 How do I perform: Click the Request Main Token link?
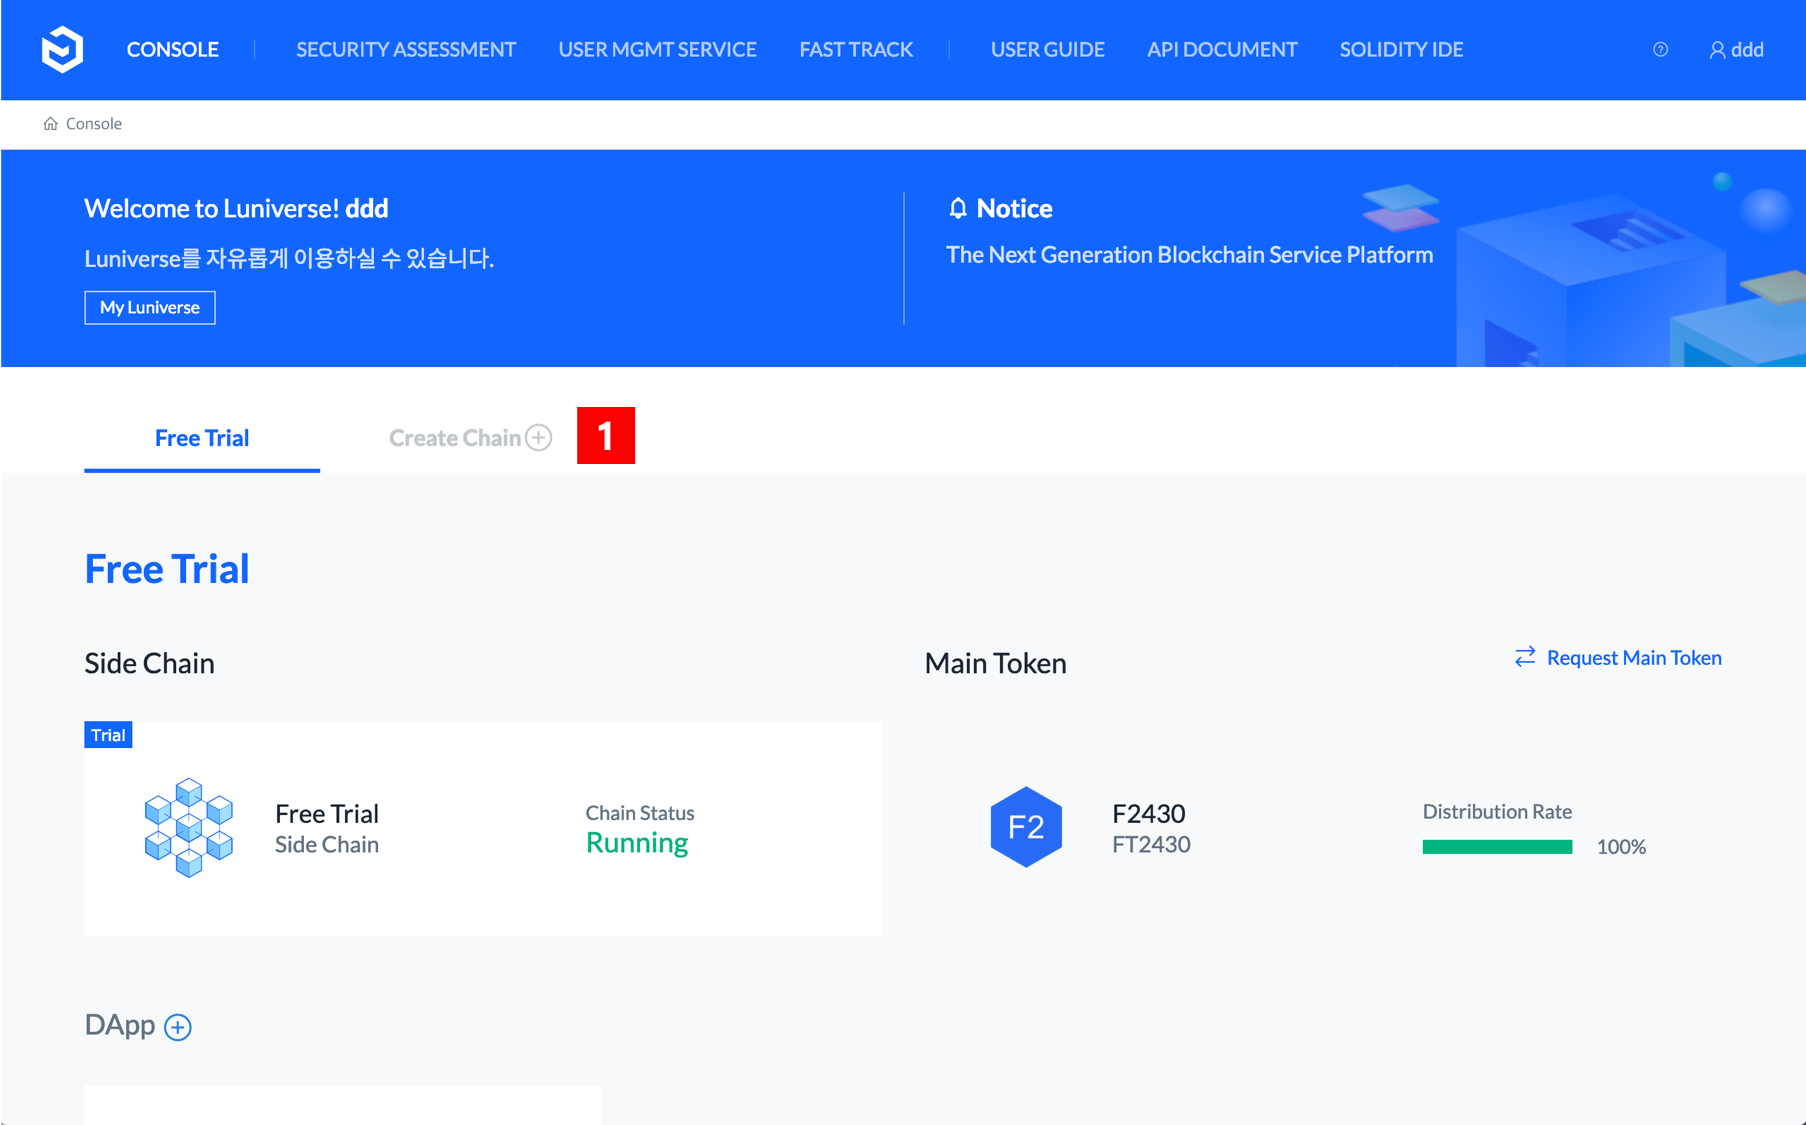[1634, 657]
